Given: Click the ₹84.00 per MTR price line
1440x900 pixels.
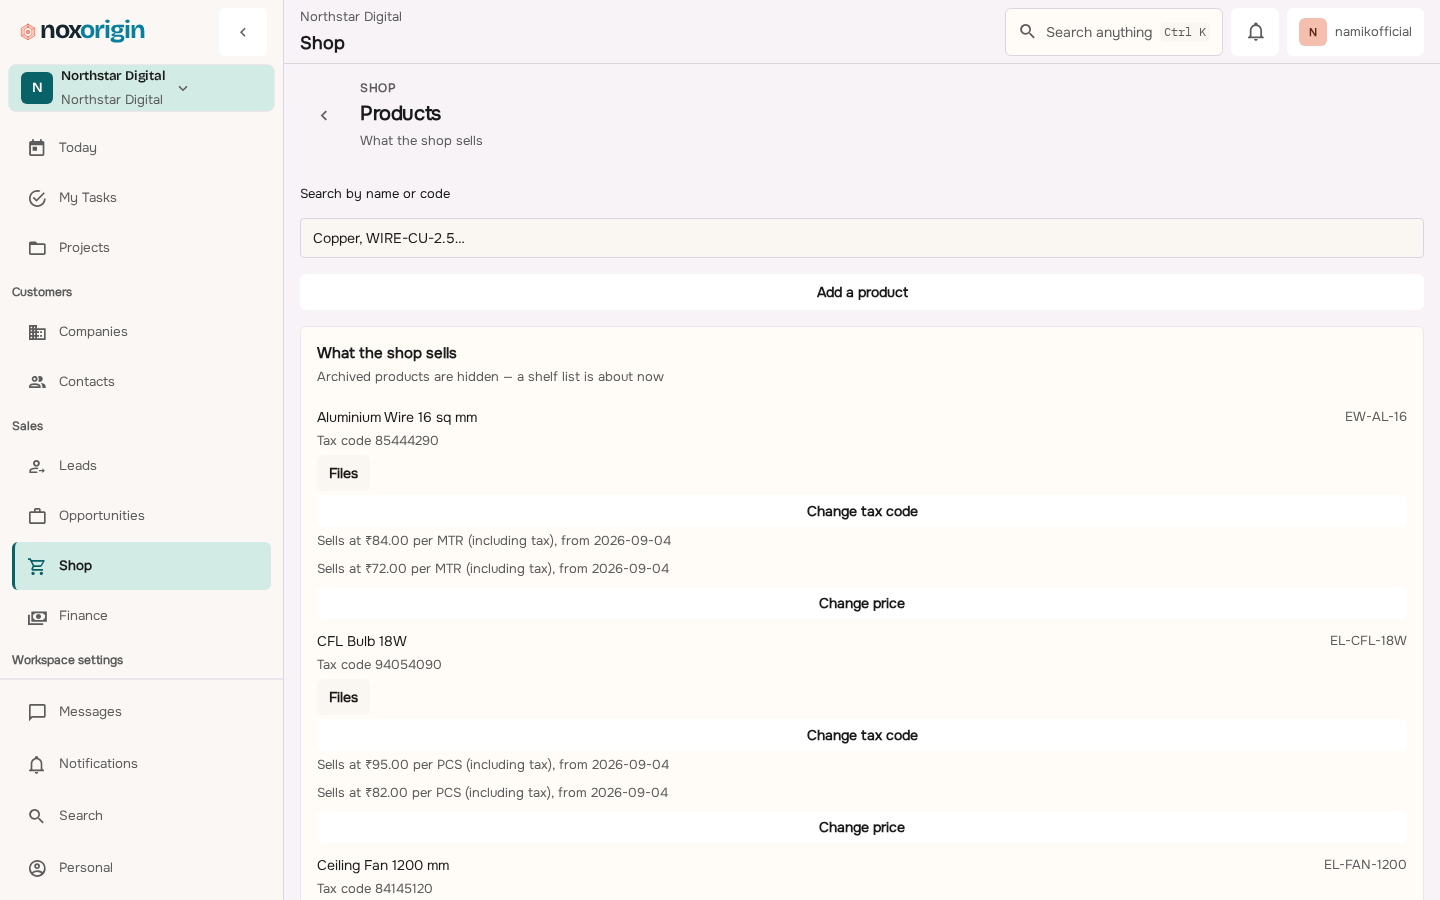Looking at the screenshot, I should [494, 541].
